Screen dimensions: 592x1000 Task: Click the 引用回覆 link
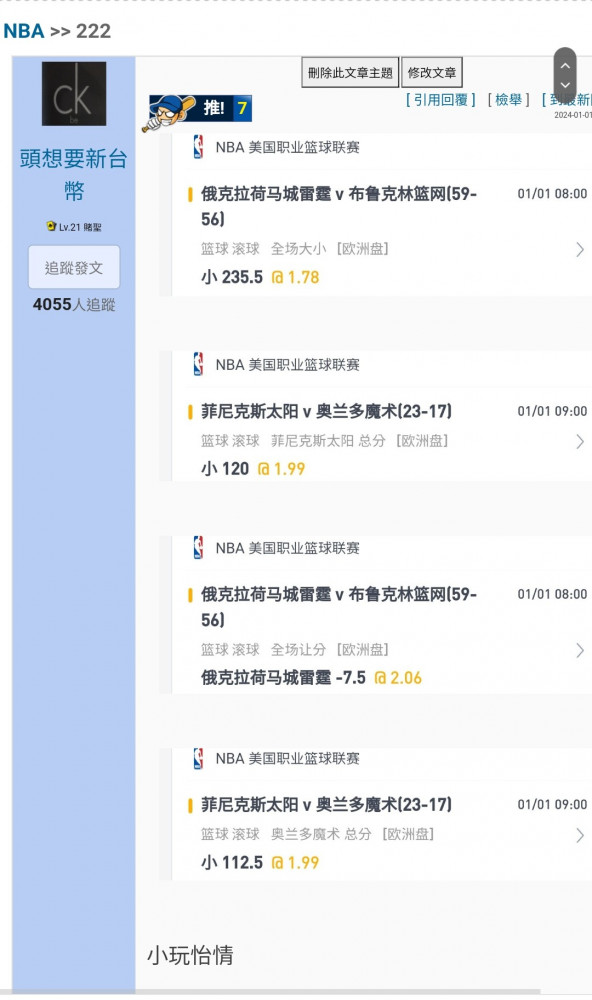(x=441, y=100)
